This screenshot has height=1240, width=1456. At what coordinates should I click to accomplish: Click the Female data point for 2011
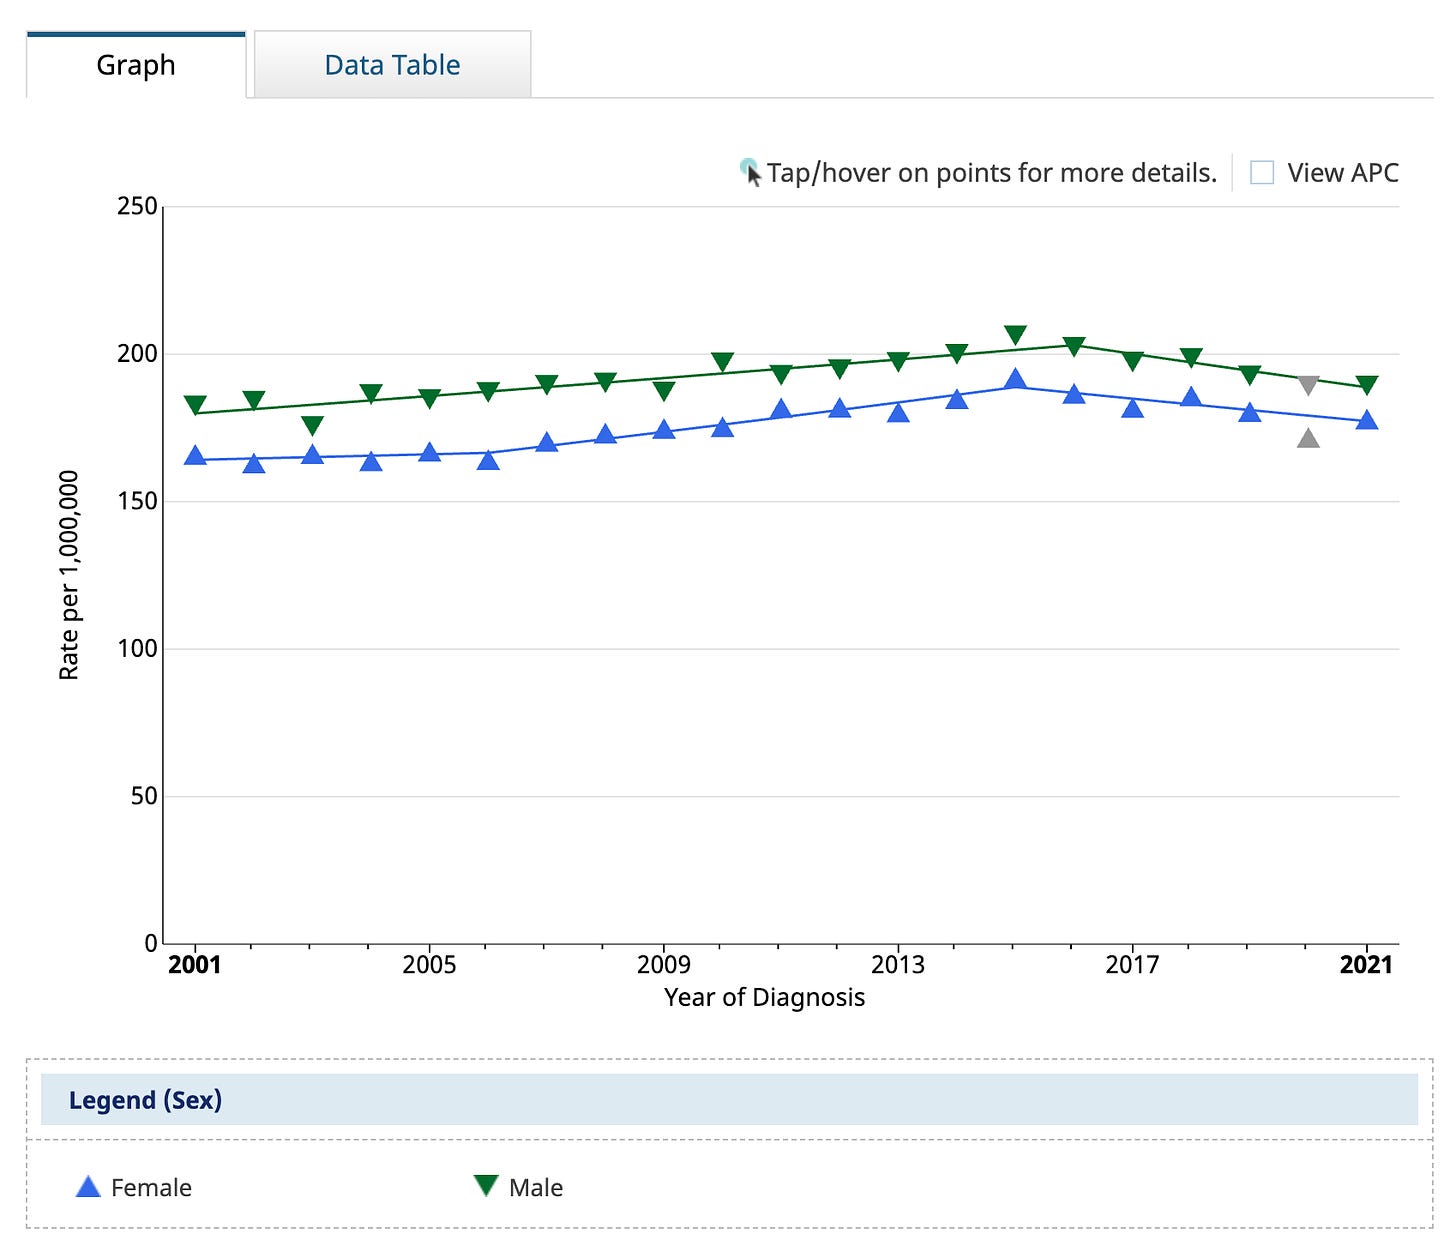(781, 409)
